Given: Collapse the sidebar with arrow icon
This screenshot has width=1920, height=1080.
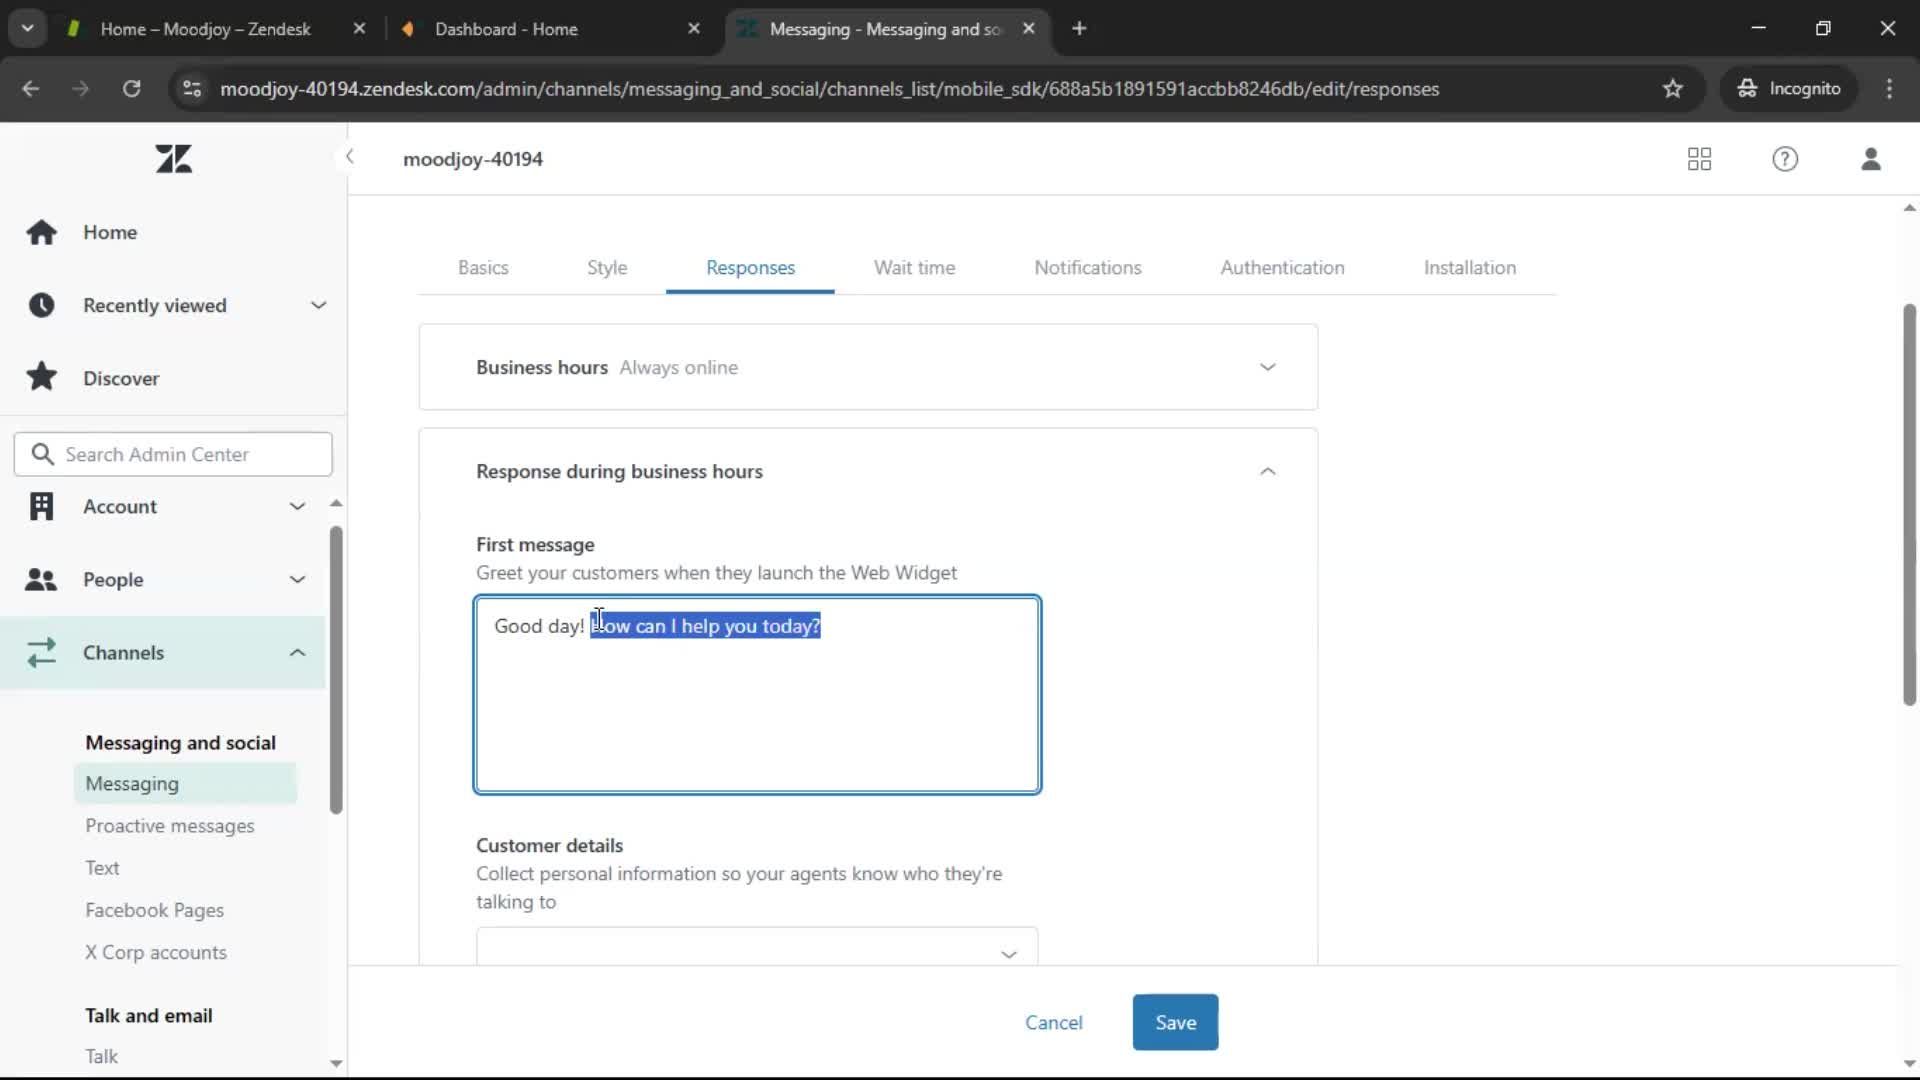Looking at the screenshot, I should click(349, 156).
